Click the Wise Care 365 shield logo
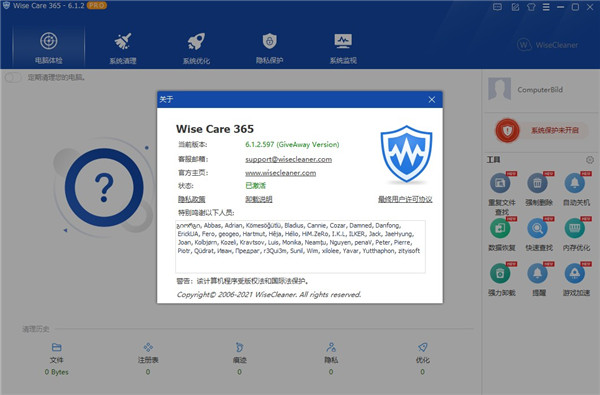This screenshot has width=600, height=395. (x=406, y=154)
